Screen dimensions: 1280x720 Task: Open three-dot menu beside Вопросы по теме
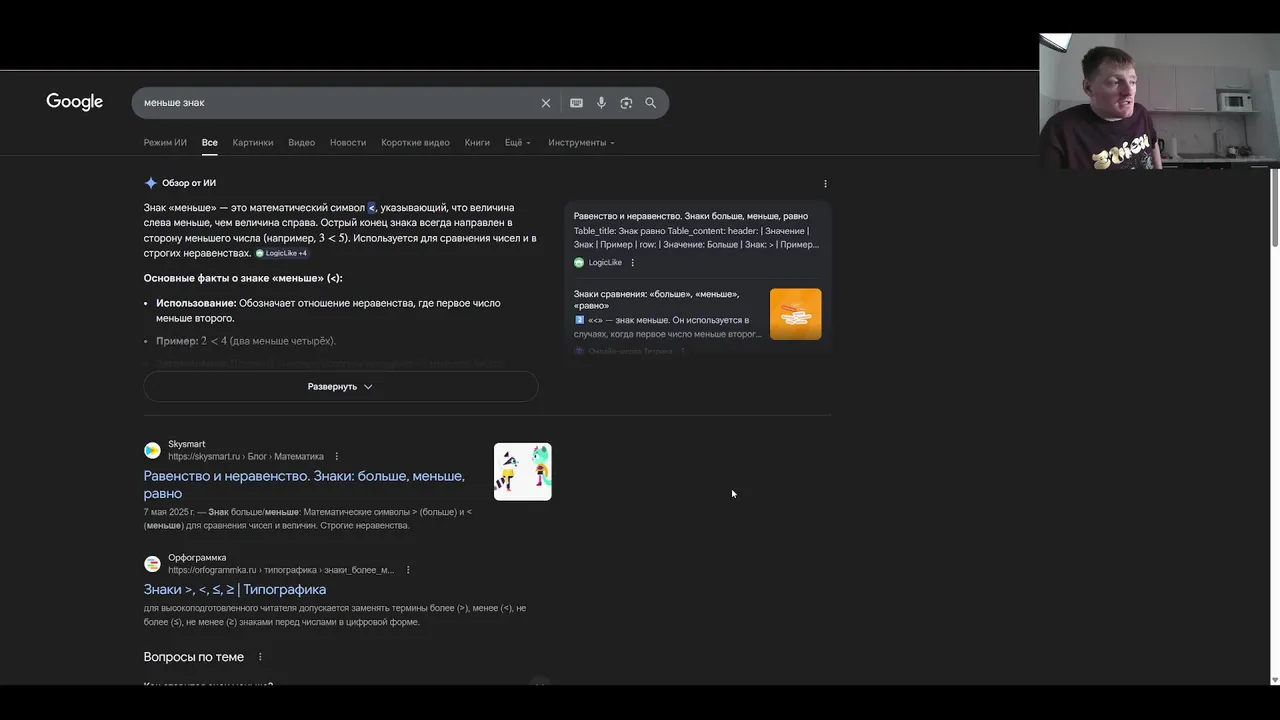(260, 657)
